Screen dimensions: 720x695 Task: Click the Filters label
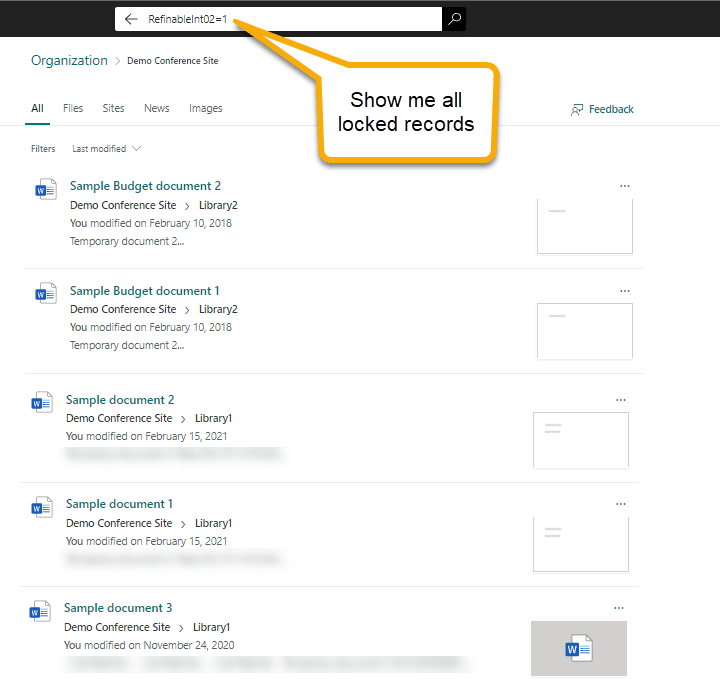[43, 149]
